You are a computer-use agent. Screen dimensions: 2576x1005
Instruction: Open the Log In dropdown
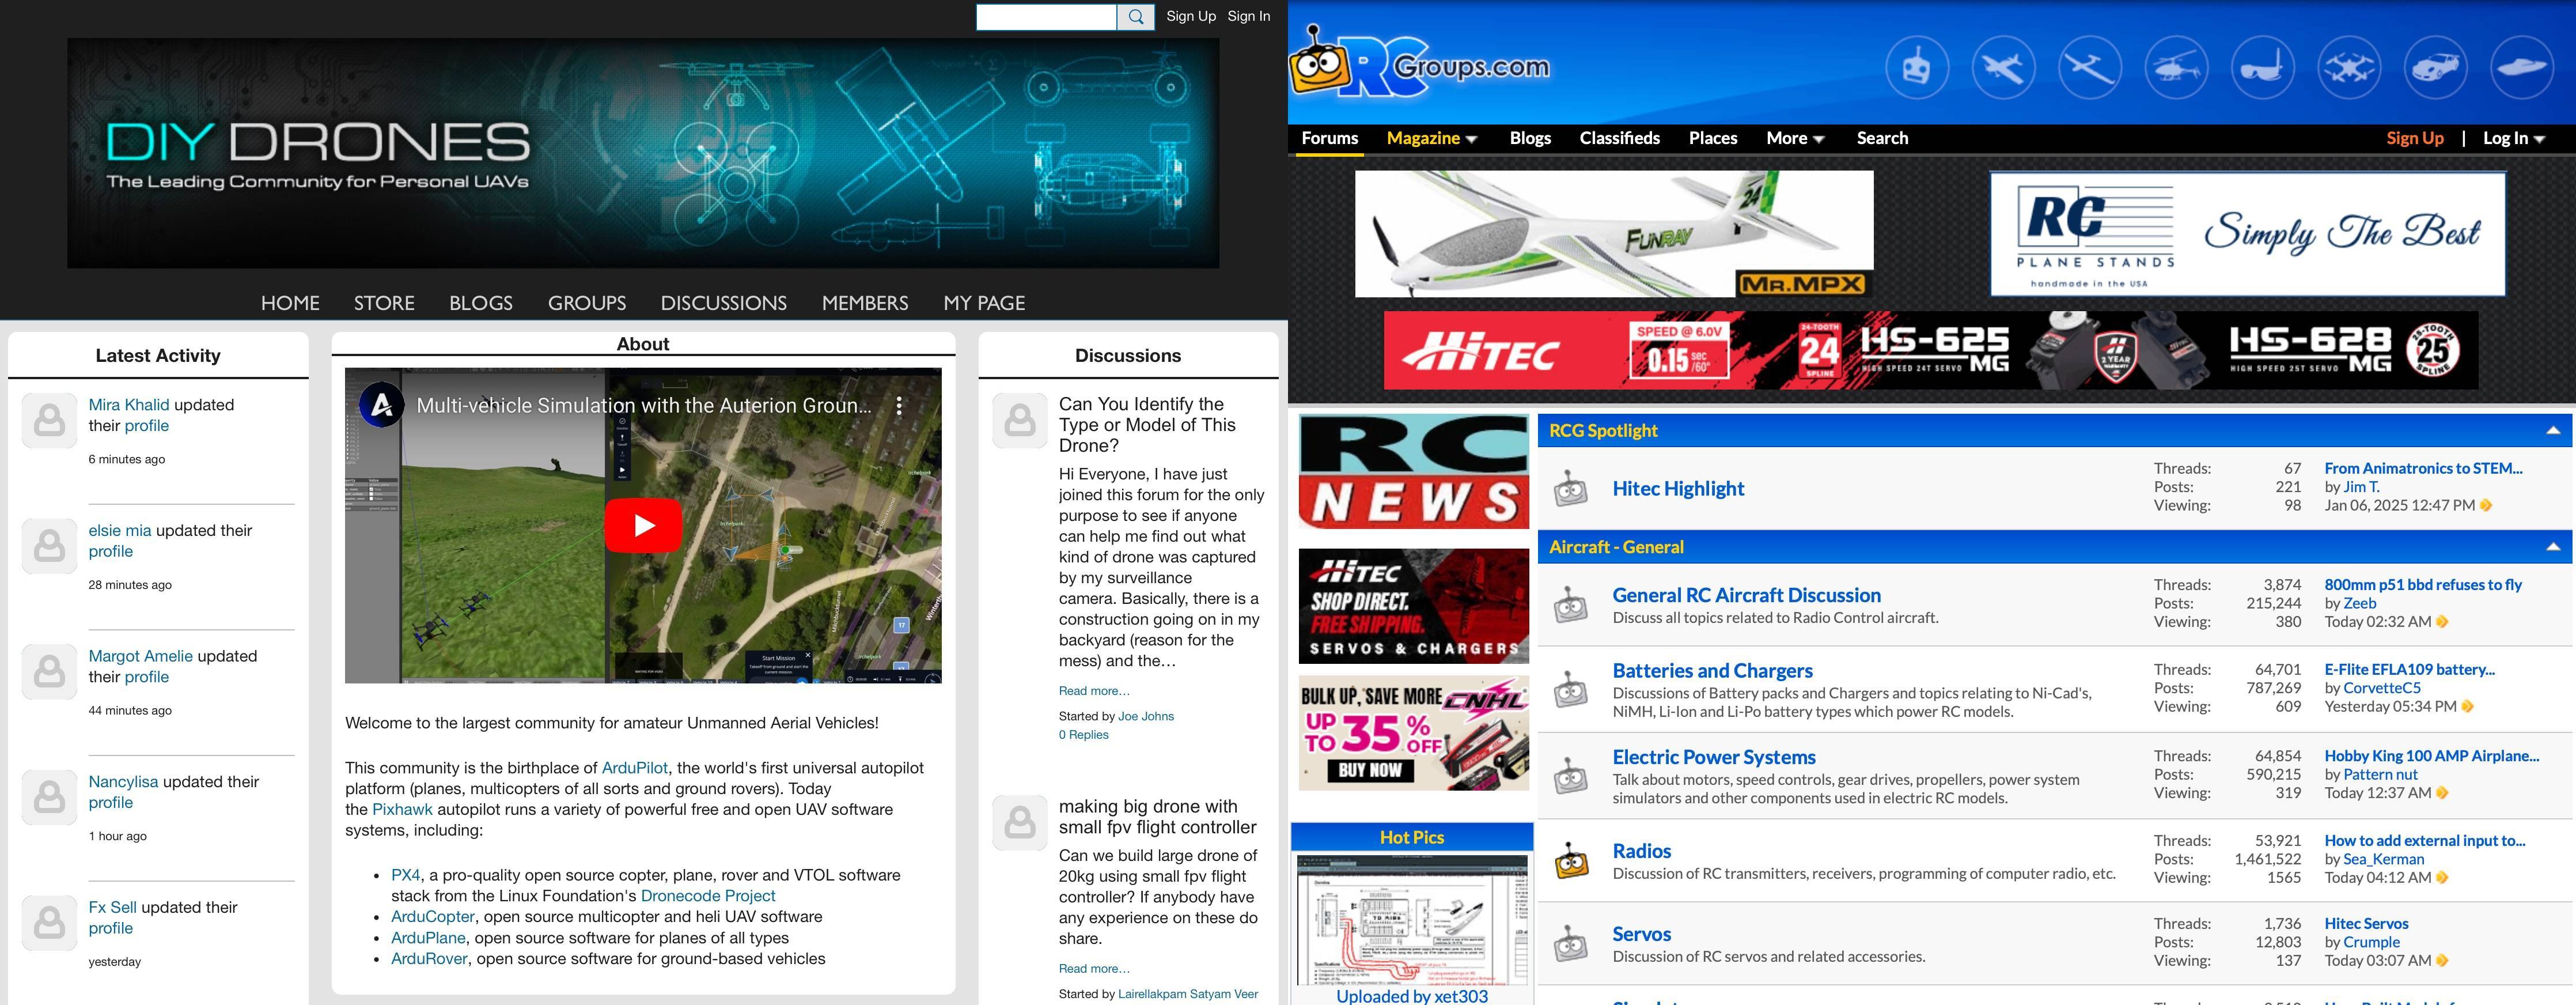2514,138
